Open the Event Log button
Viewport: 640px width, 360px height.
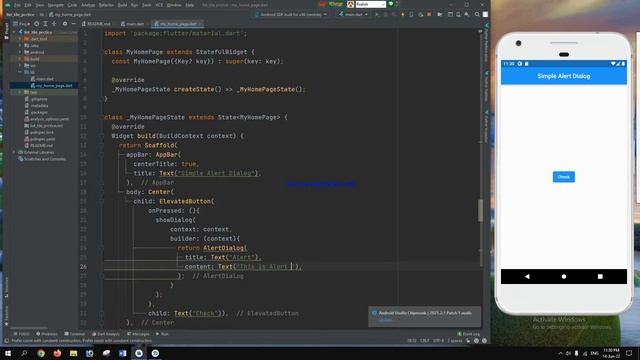click(x=469, y=334)
